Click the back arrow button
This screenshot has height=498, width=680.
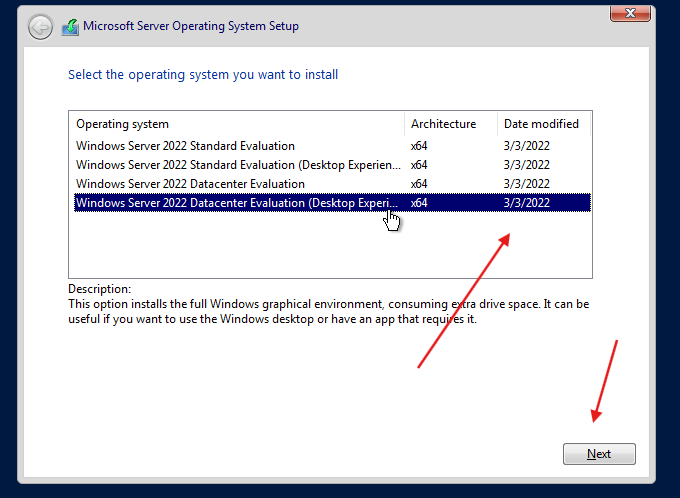coord(40,27)
